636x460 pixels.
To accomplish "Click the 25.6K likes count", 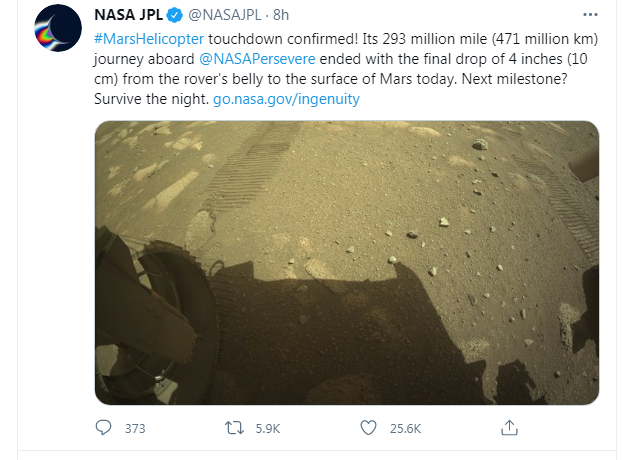I will (406, 429).
